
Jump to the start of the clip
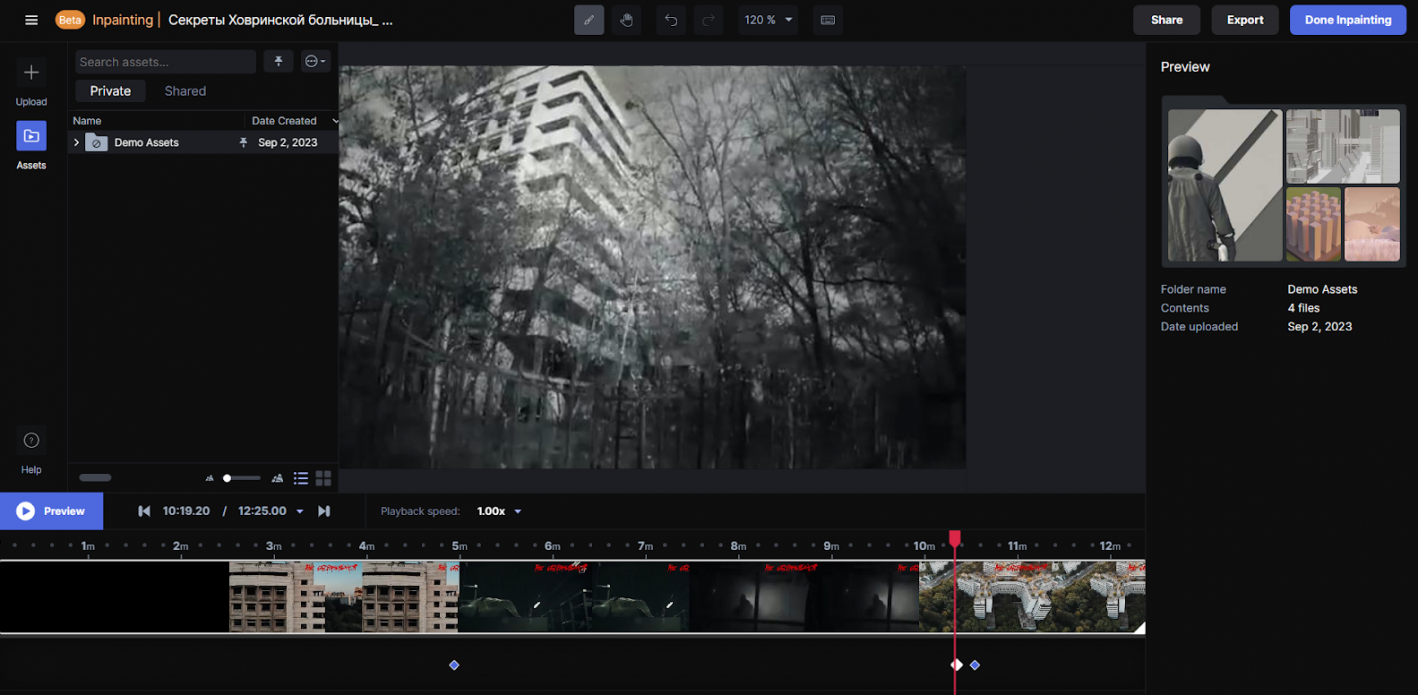144,511
